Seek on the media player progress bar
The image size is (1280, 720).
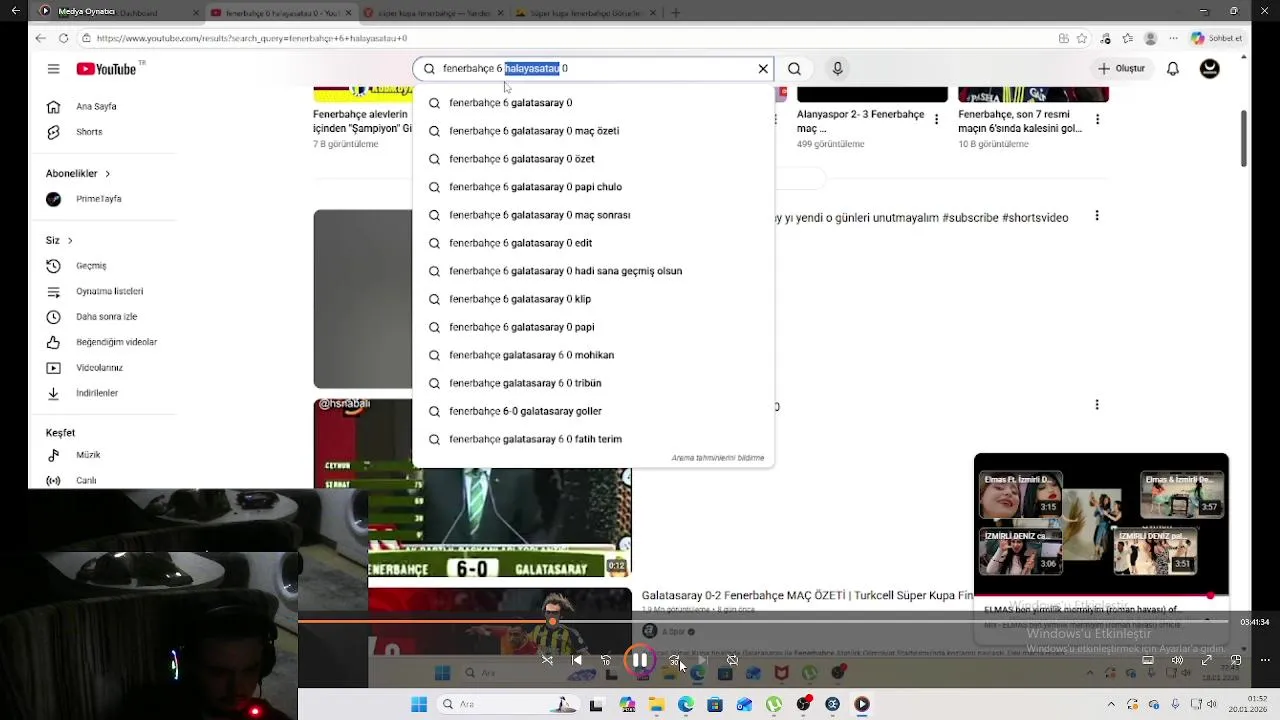click(765, 622)
